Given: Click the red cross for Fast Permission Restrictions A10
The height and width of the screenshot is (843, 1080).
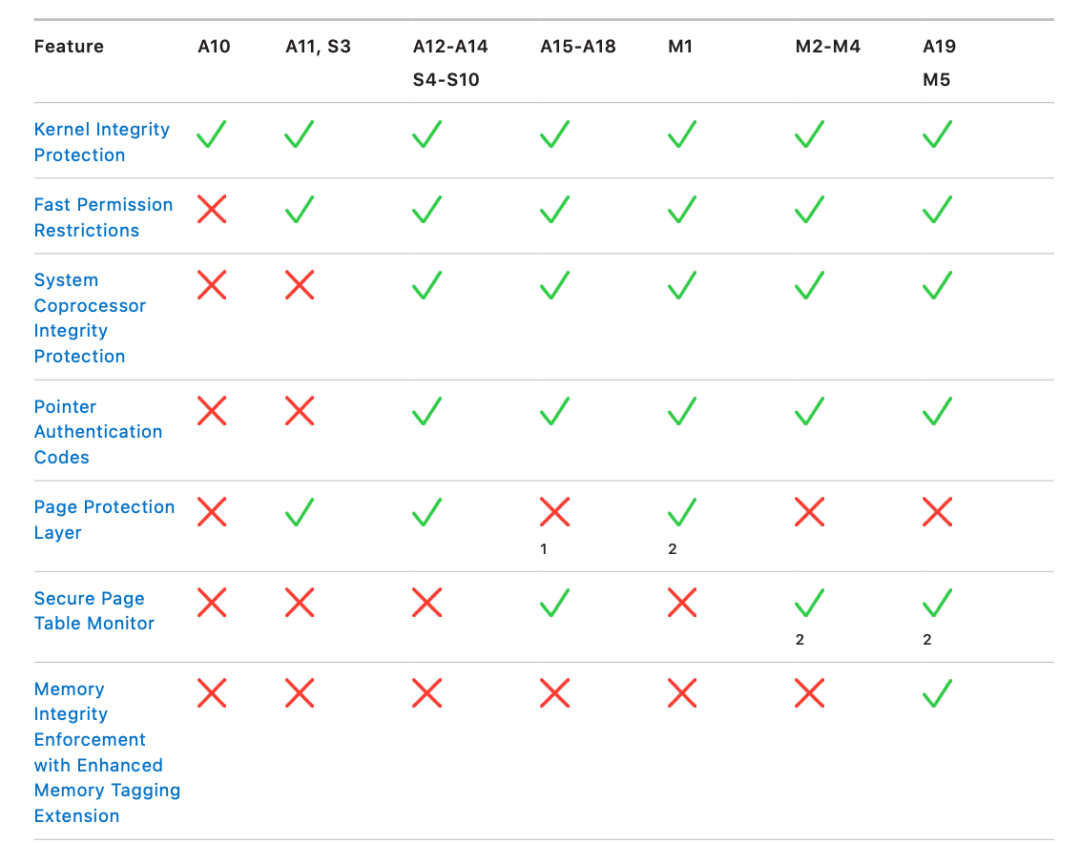Looking at the screenshot, I should pos(212,210).
